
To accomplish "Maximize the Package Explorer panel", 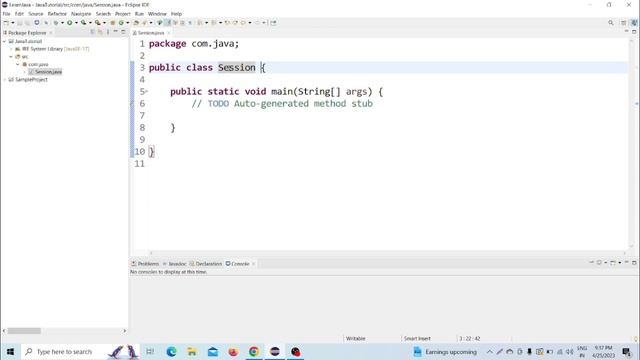I will 123,32.
